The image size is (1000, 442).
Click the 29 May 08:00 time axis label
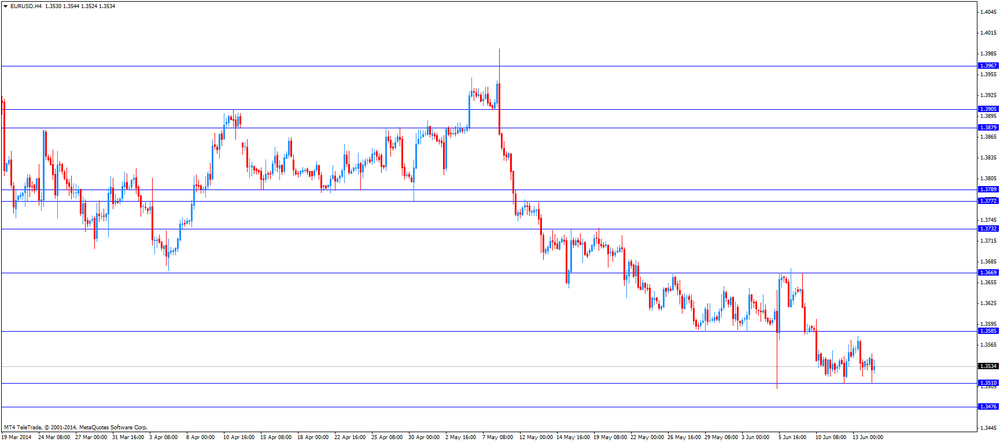pyautogui.click(x=721, y=438)
